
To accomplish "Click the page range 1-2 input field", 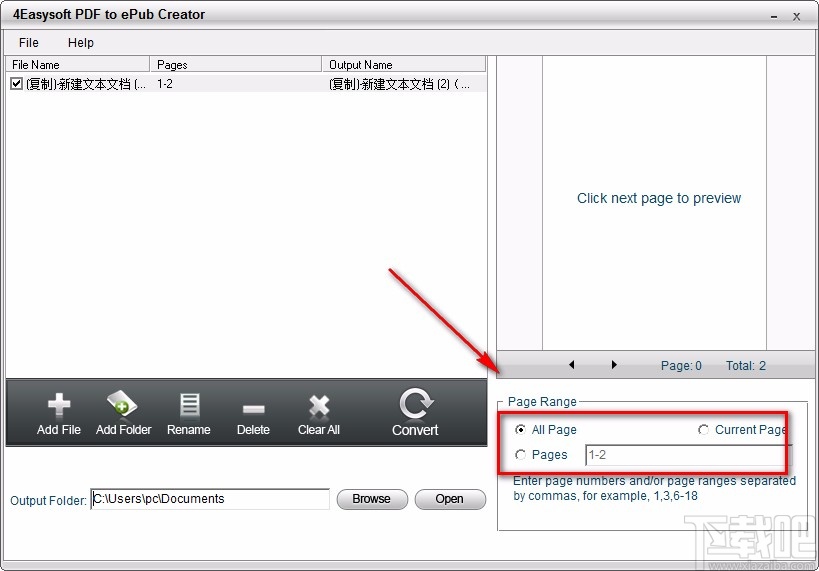I will [x=688, y=455].
